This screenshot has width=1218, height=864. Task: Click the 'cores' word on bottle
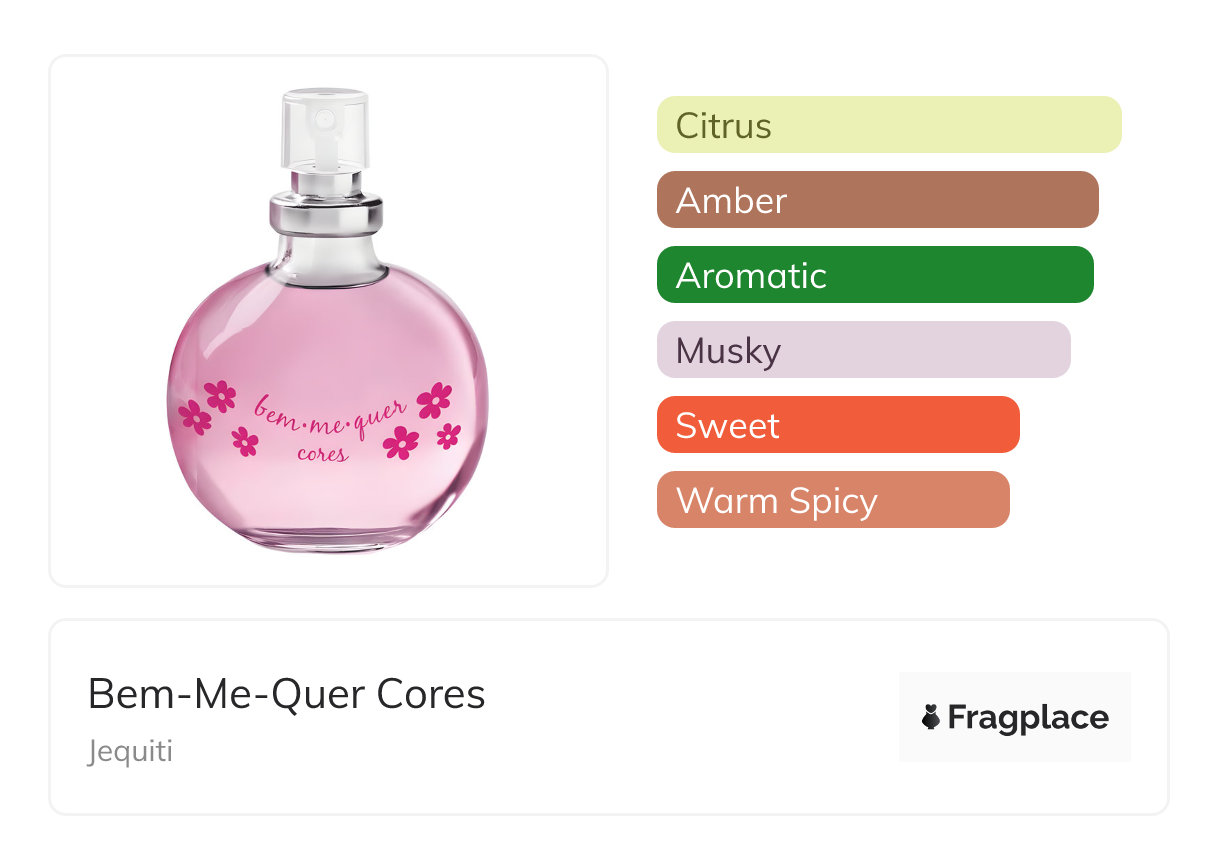pos(324,454)
